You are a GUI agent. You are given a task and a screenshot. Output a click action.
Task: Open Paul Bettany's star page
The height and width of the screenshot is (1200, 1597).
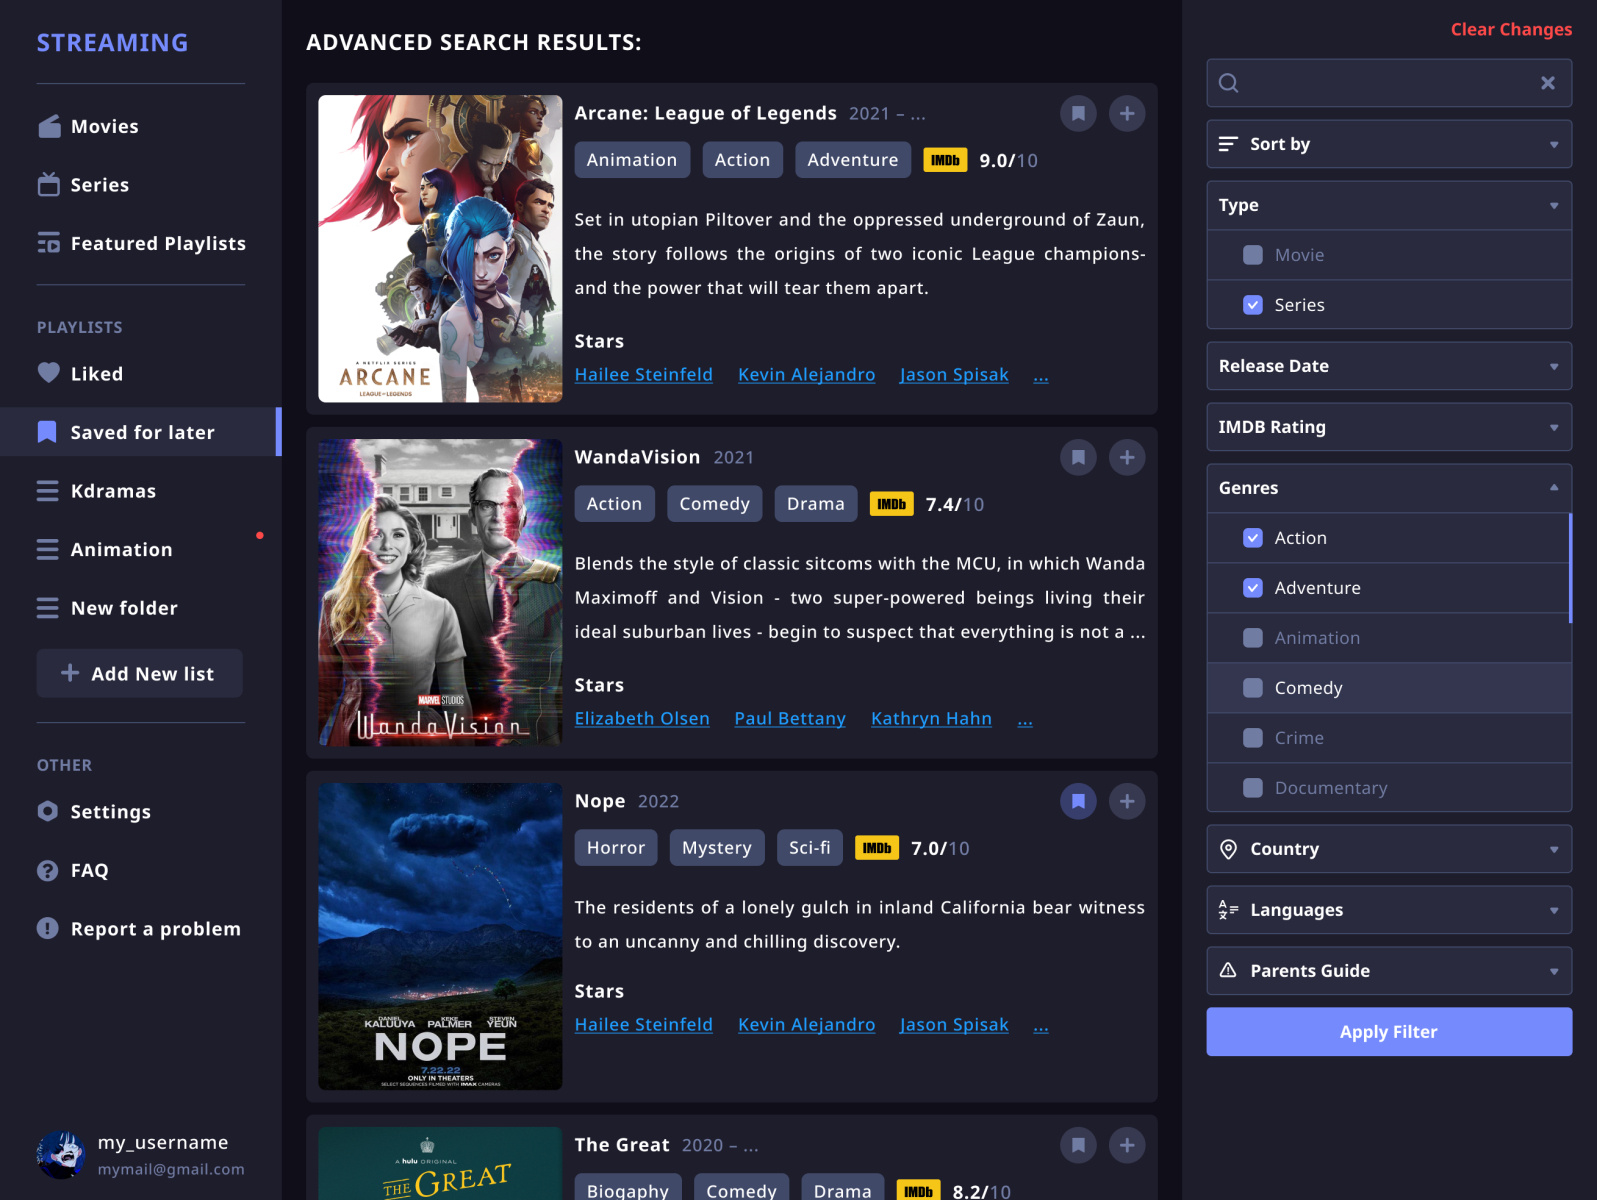[790, 719]
